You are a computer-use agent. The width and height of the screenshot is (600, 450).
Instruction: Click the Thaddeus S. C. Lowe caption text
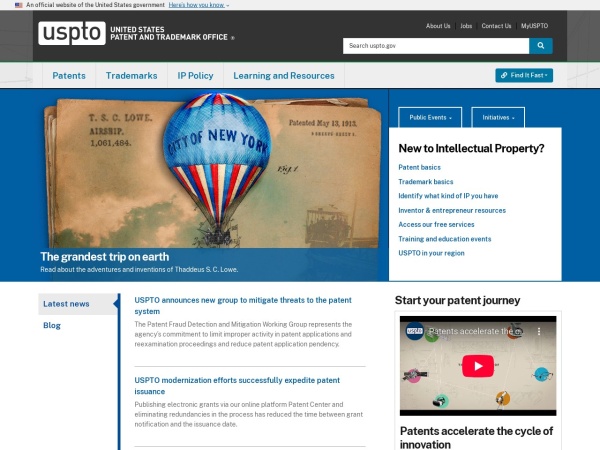[x=139, y=269]
